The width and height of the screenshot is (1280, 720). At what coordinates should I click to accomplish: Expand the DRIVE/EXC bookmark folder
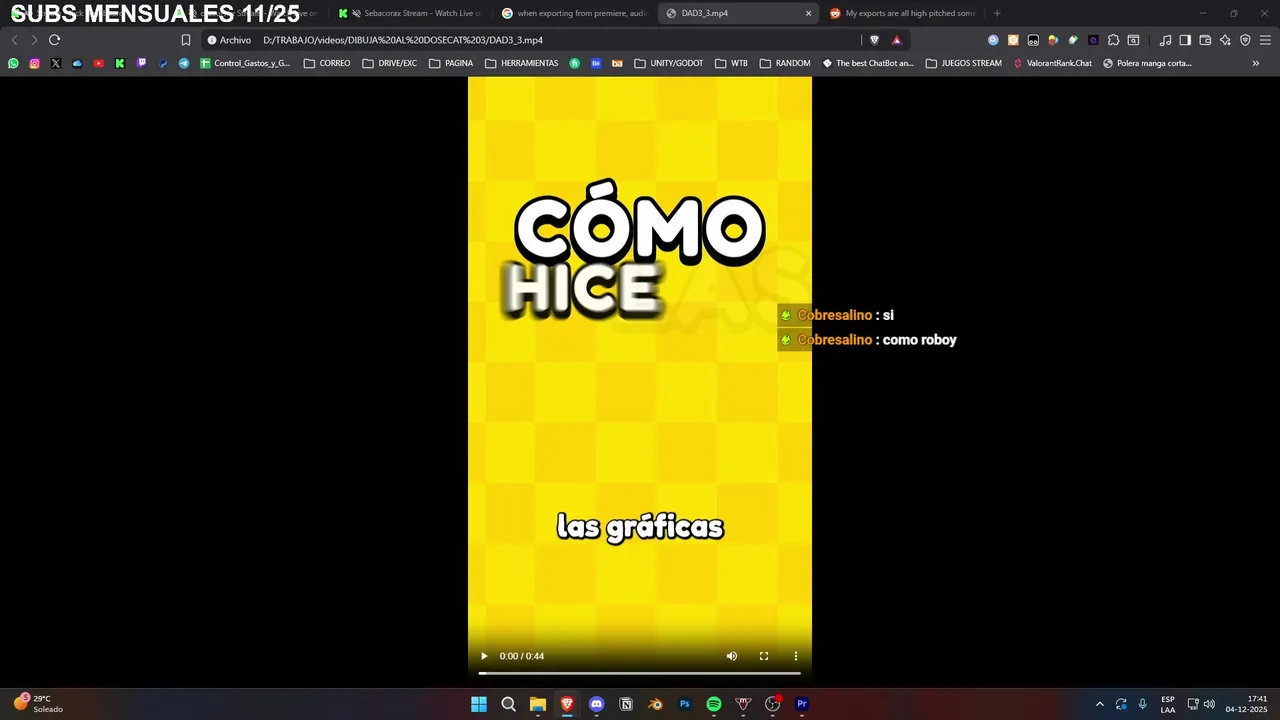(390, 63)
